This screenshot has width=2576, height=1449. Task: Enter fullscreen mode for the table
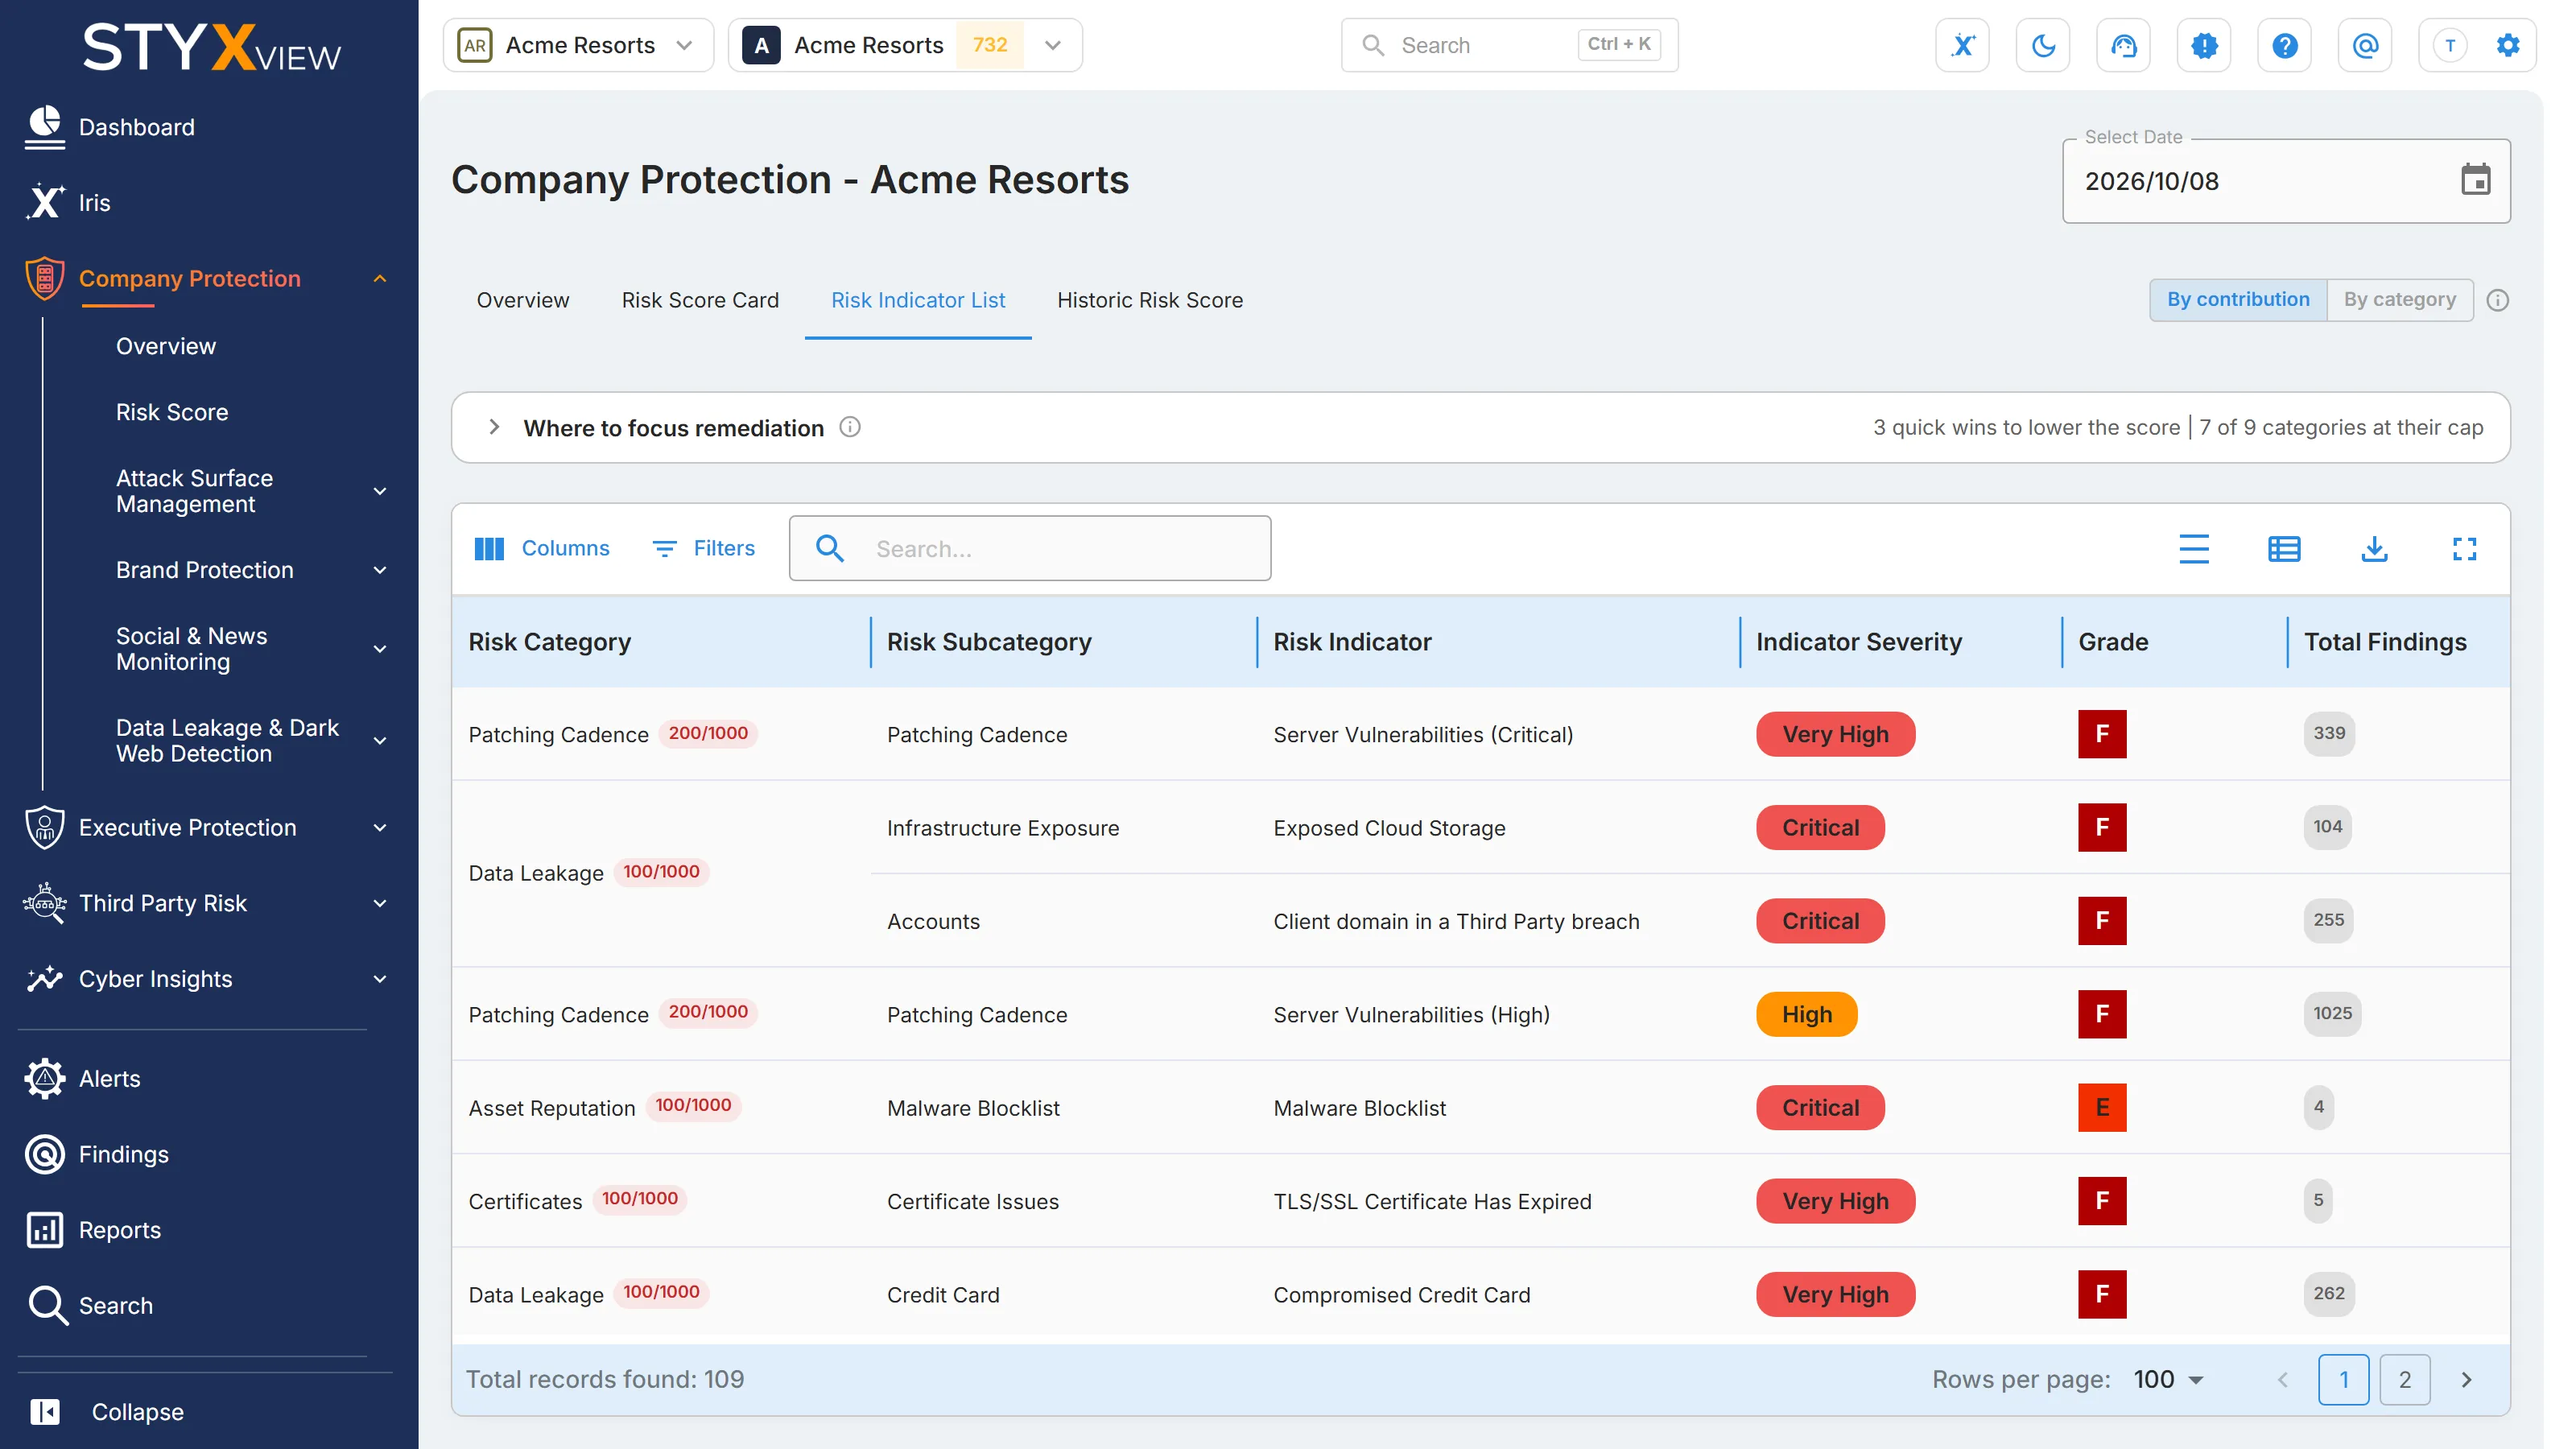pyautogui.click(x=2464, y=548)
